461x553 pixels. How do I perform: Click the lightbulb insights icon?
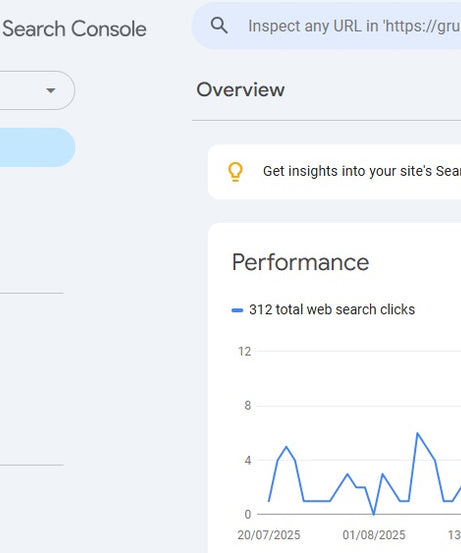click(x=235, y=172)
